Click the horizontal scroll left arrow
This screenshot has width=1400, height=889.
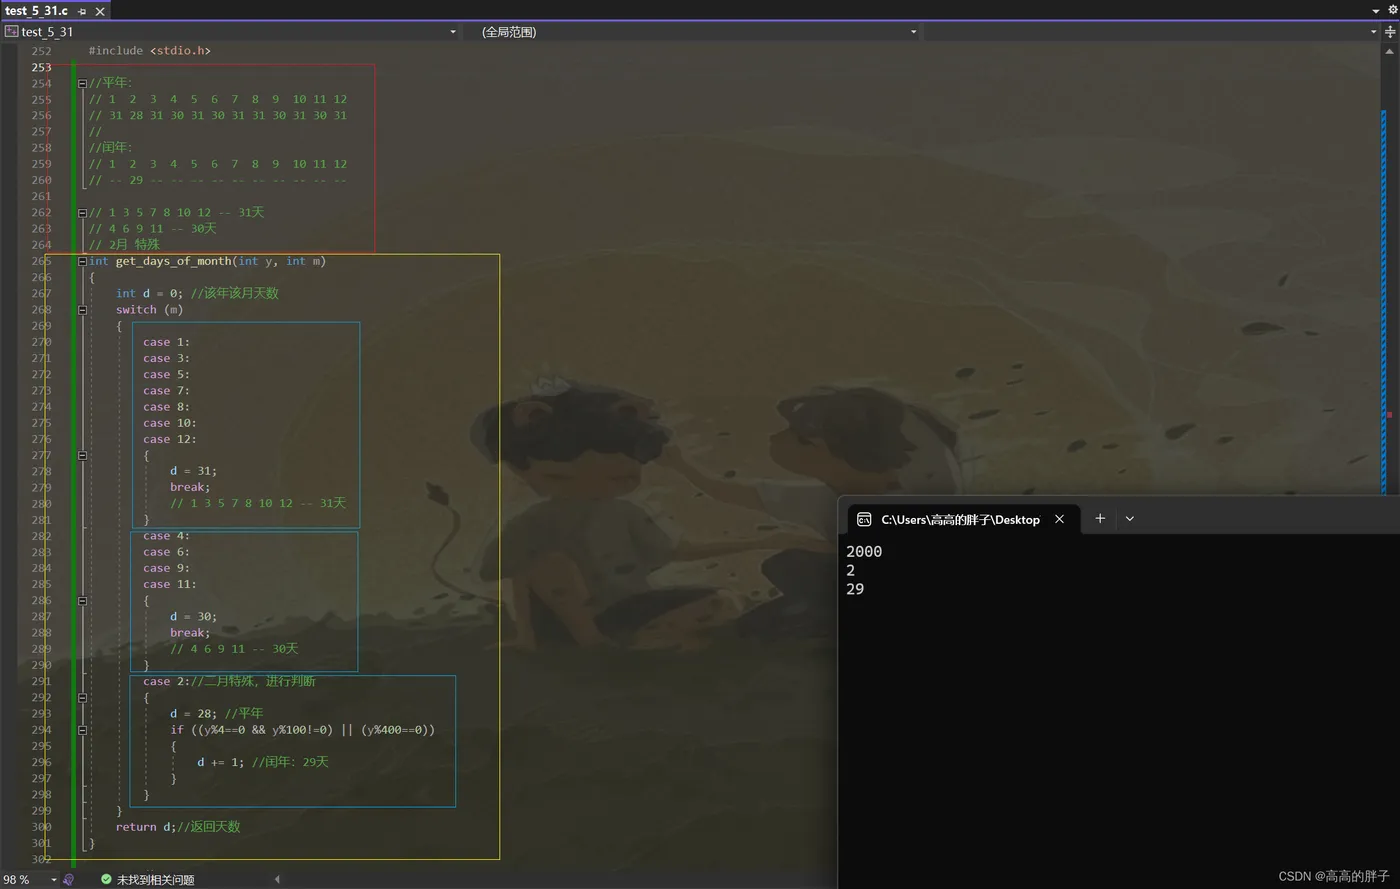coord(277,880)
